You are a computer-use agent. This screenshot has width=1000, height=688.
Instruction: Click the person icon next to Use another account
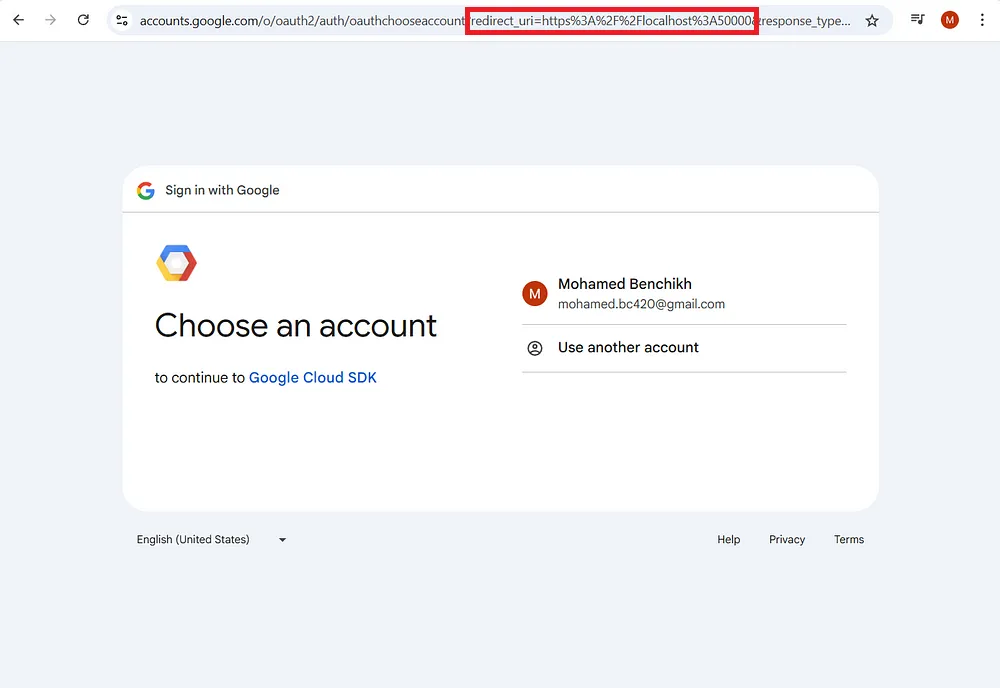pos(535,348)
